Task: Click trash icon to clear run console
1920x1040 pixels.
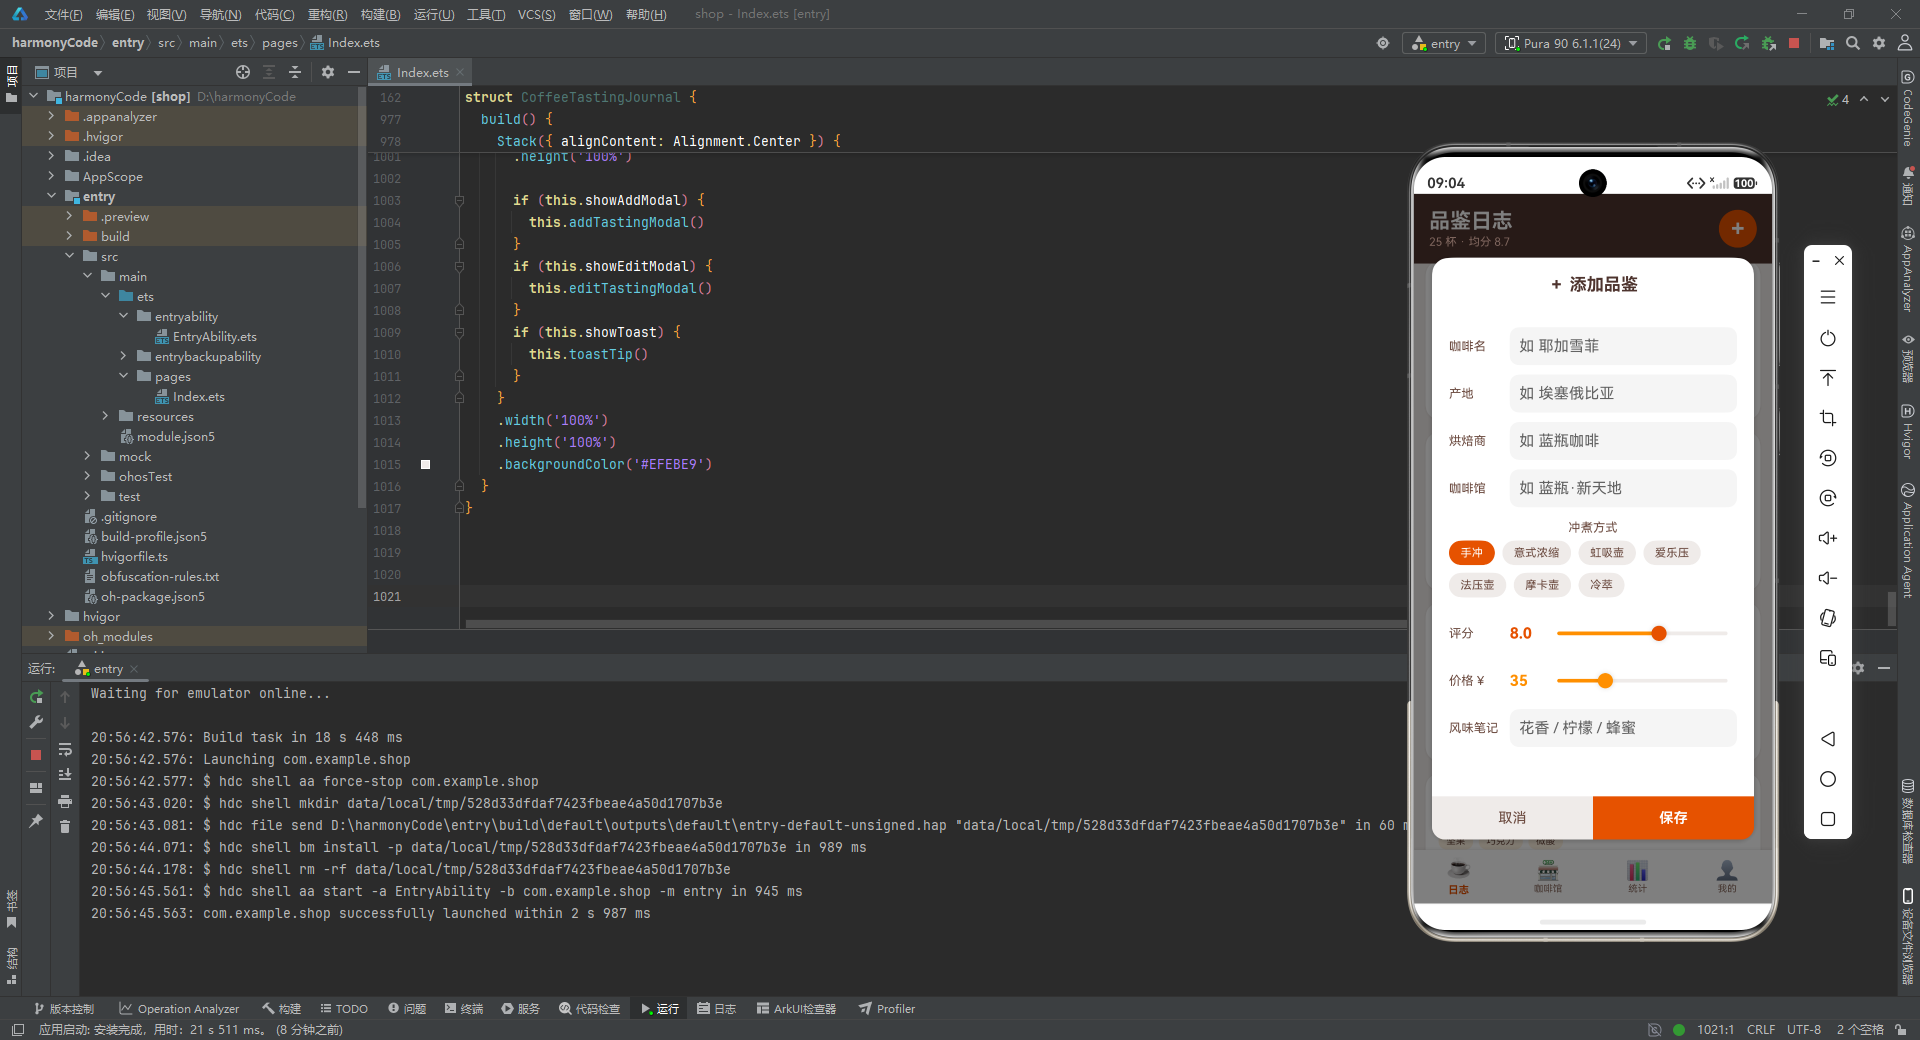Action: 65,826
